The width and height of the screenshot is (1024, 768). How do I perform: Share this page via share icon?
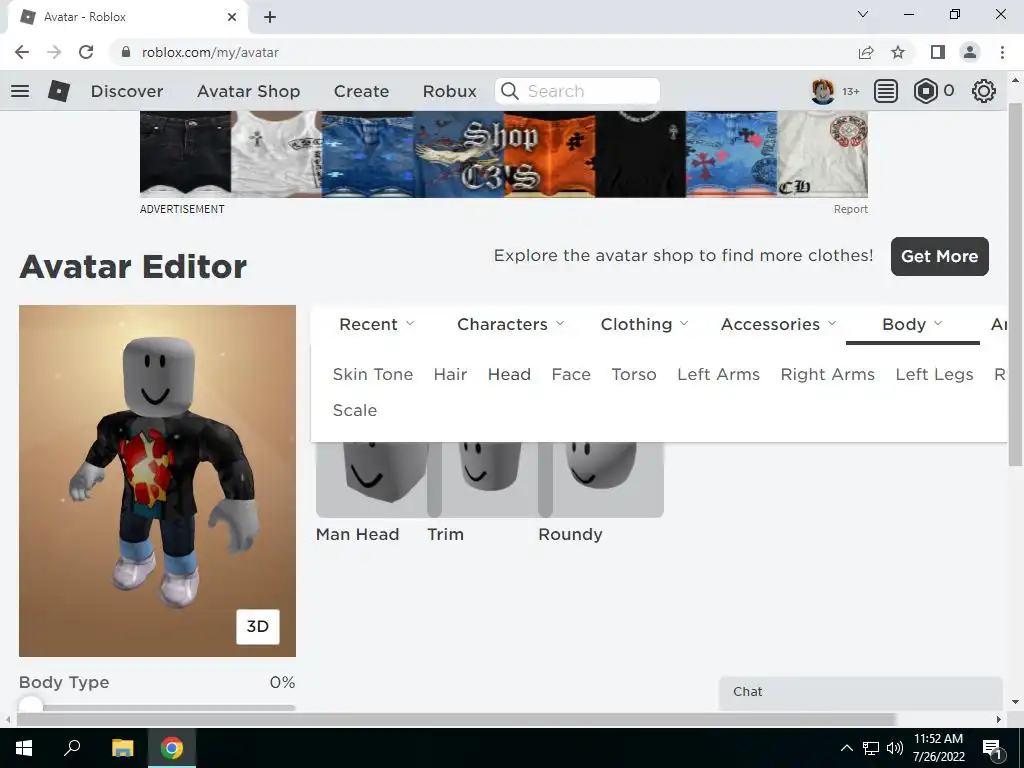866,52
